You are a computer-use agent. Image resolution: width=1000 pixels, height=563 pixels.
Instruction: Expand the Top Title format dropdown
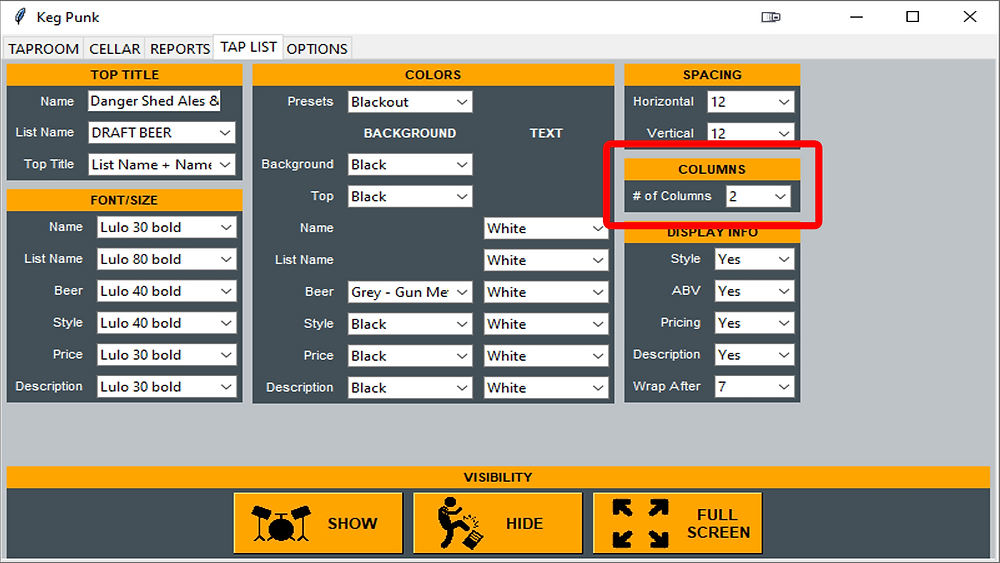click(161, 165)
